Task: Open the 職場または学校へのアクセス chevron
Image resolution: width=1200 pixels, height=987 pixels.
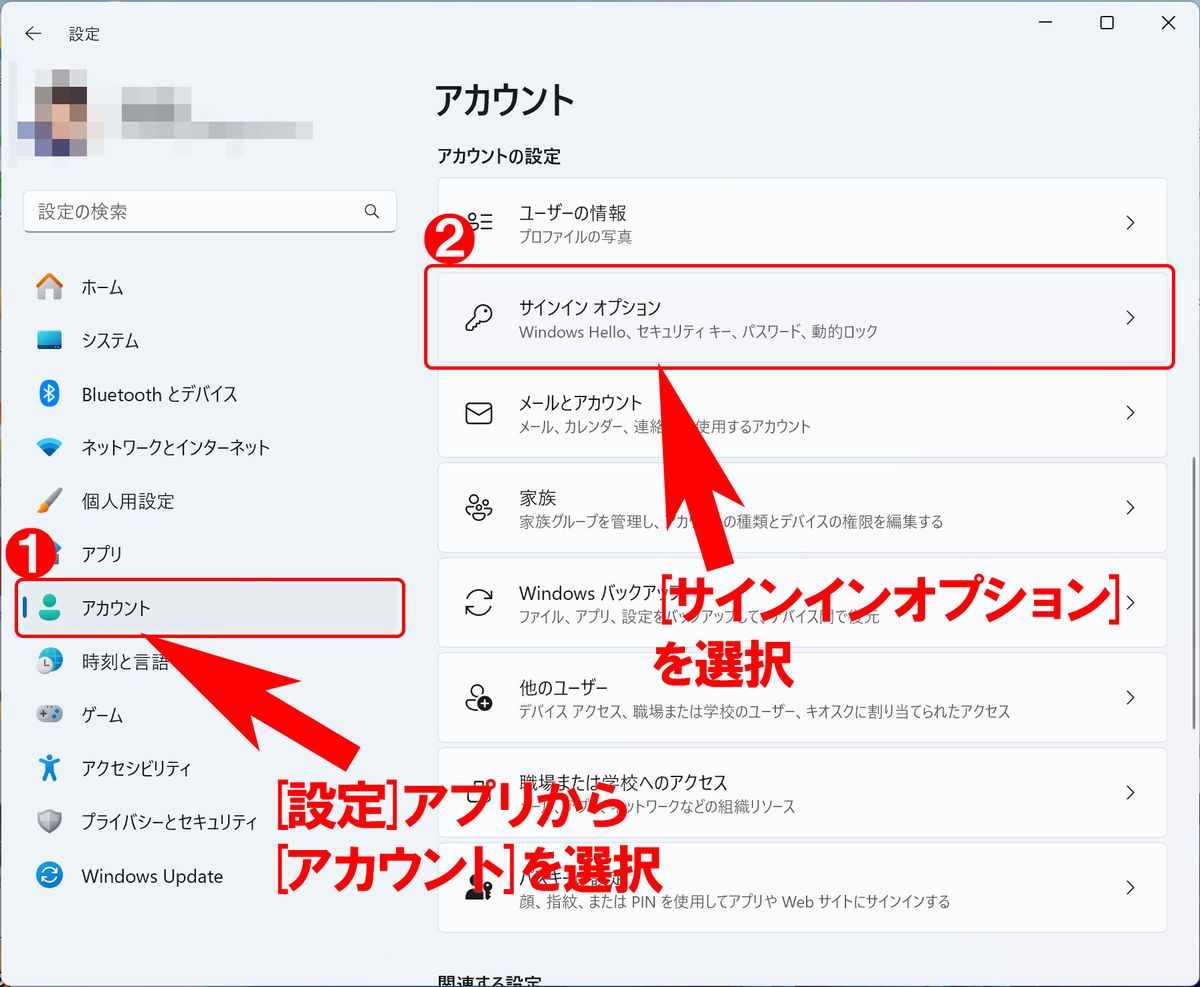Action: 1130,793
